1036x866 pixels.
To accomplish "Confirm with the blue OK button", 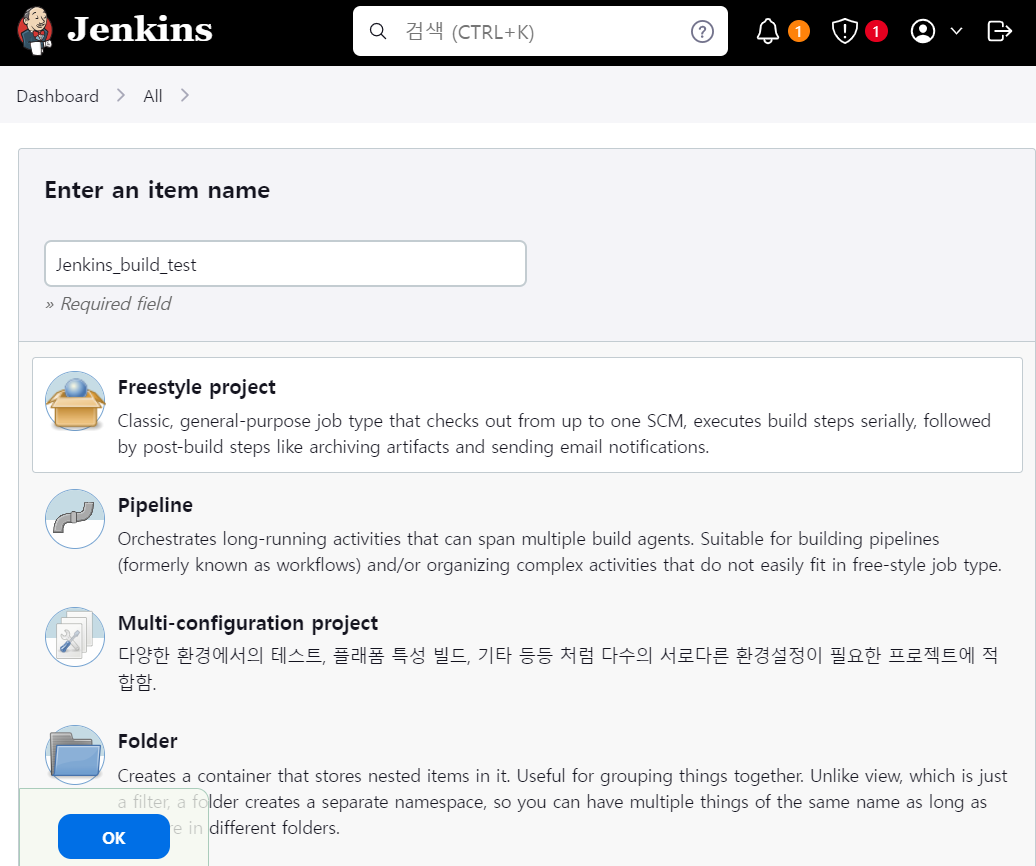I will (x=114, y=837).
